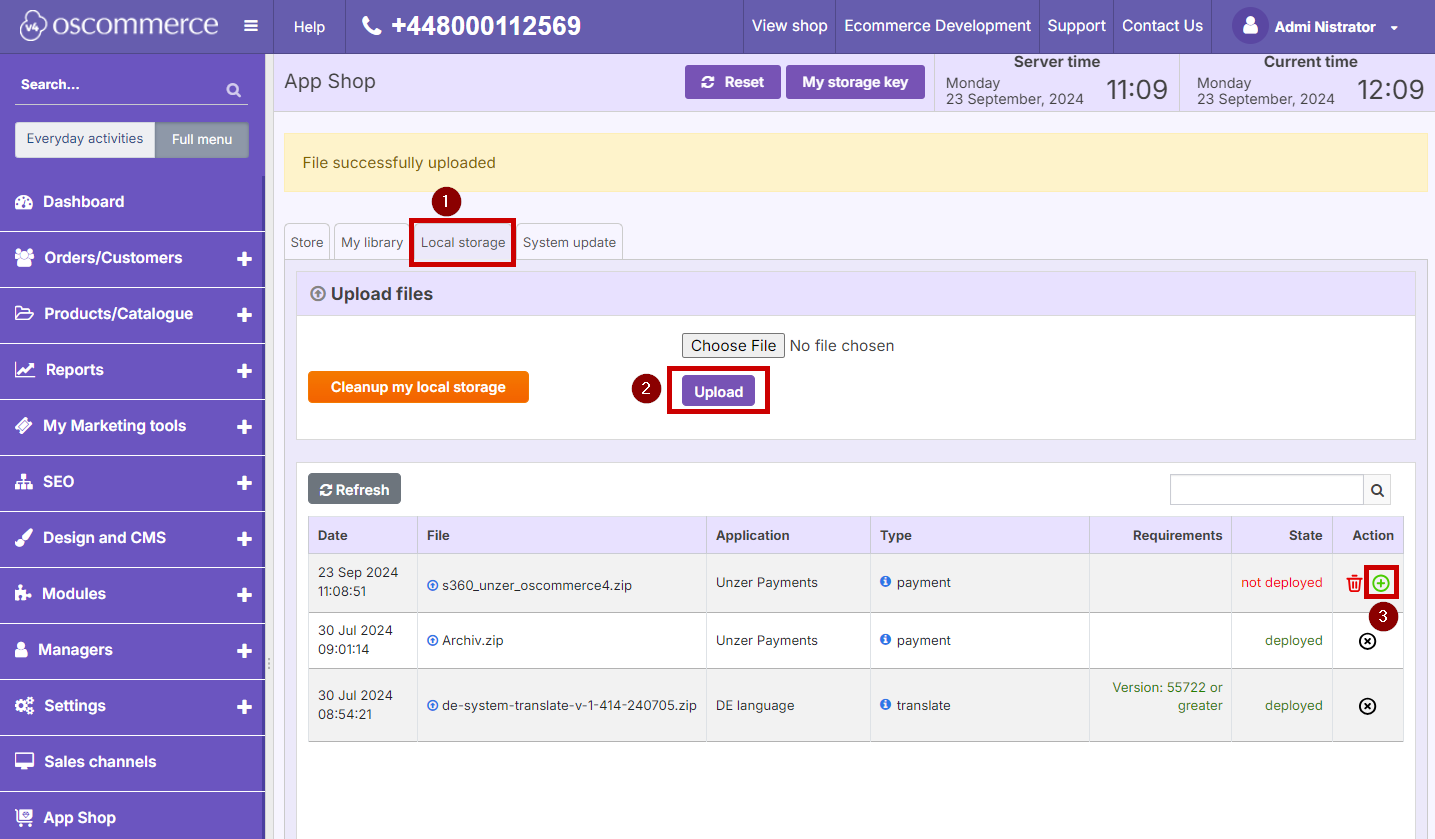Switch to Full menu mode
Image resolution: width=1435 pixels, height=839 pixels.
click(x=202, y=140)
